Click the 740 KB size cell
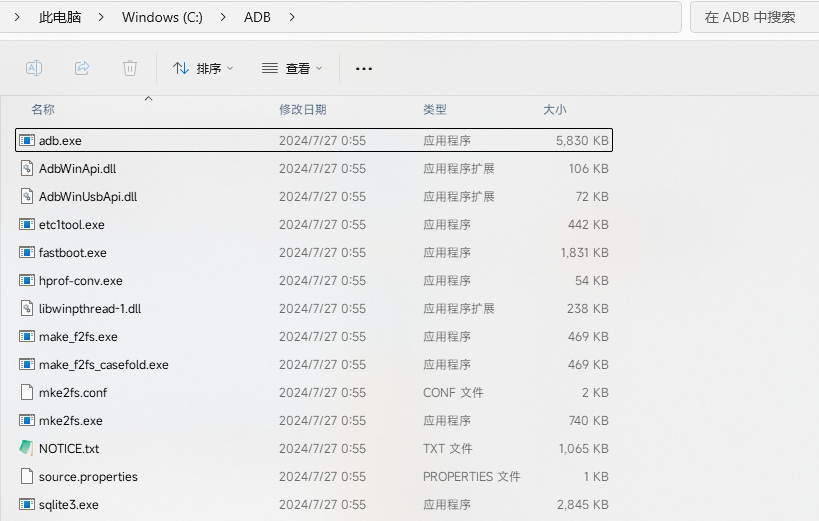 (588, 421)
